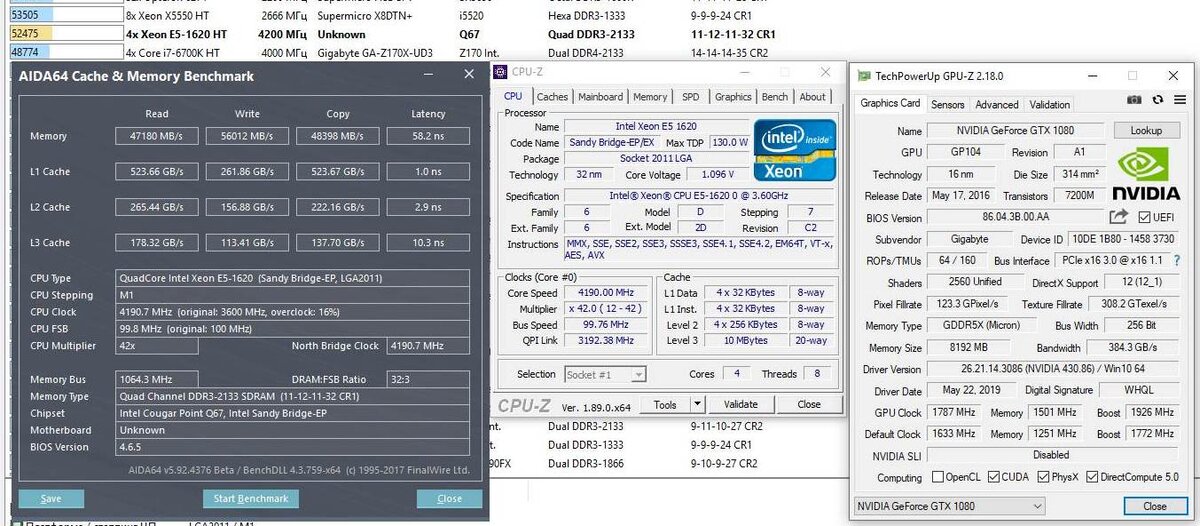Click the Close button in CPU-Z
The width and height of the screenshot is (1200, 526).
tap(809, 405)
